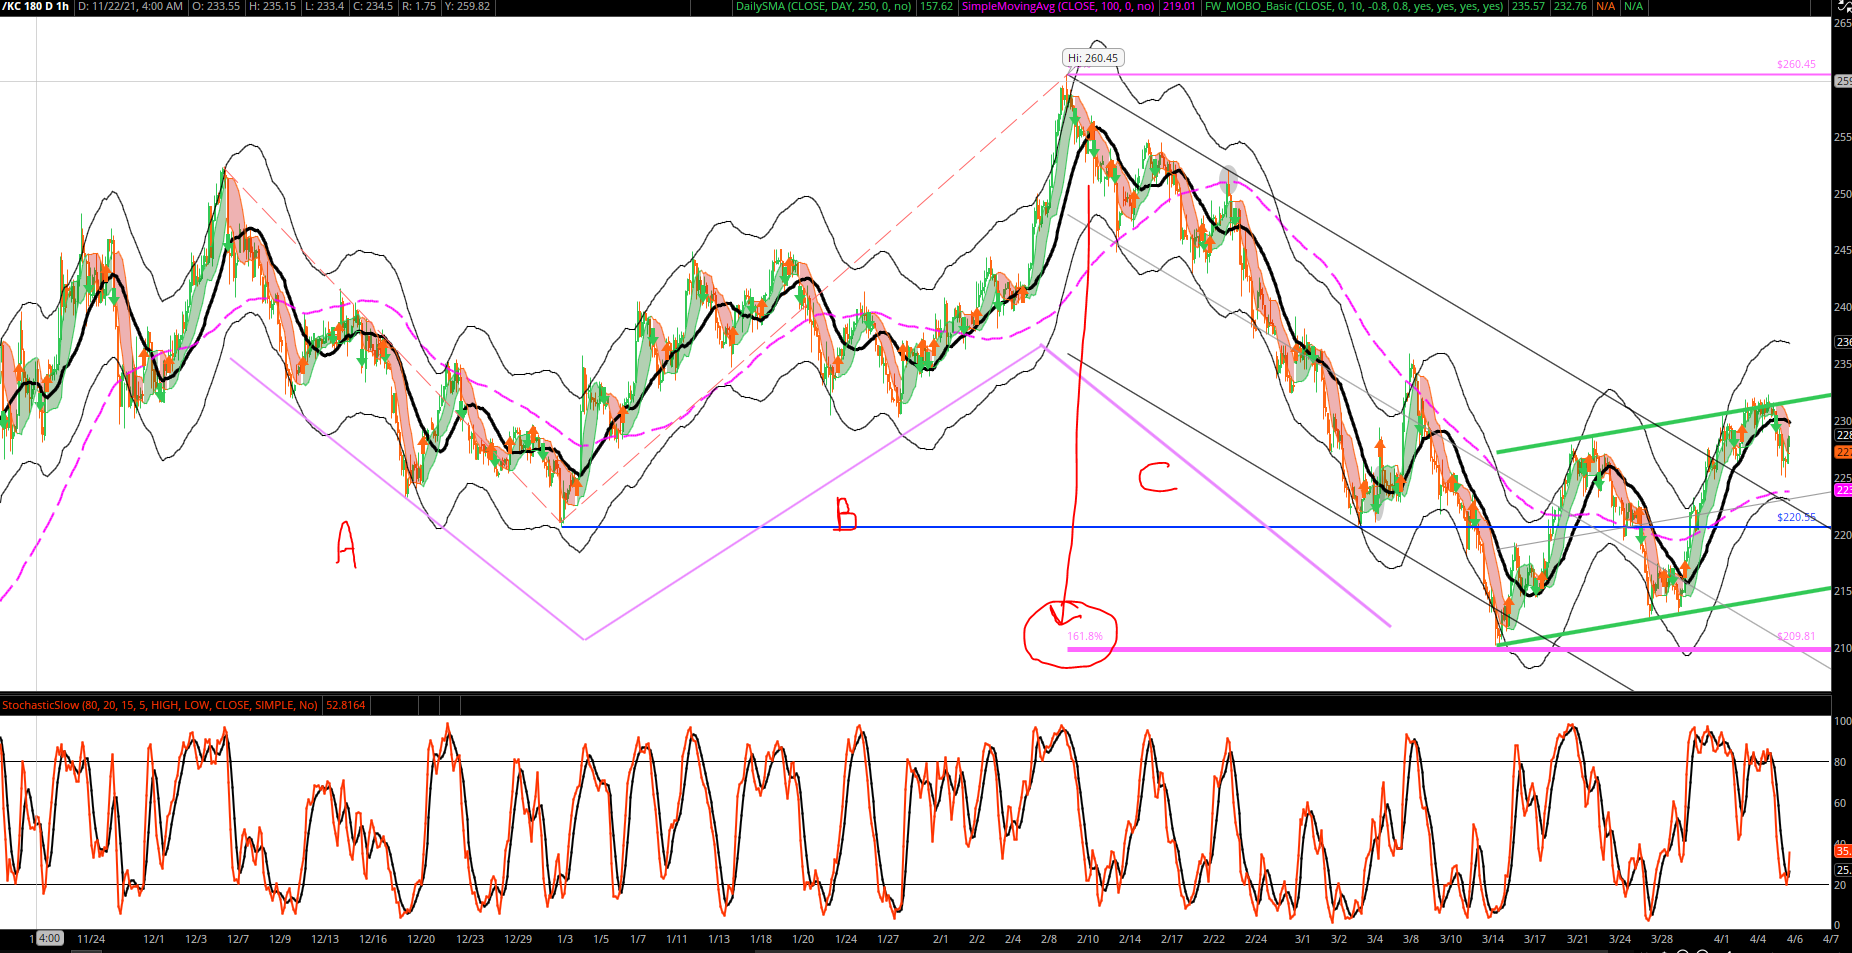Click the 161.8% Fibonacci label
Image resolution: width=1852 pixels, height=953 pixels.
coord(1085,636)
